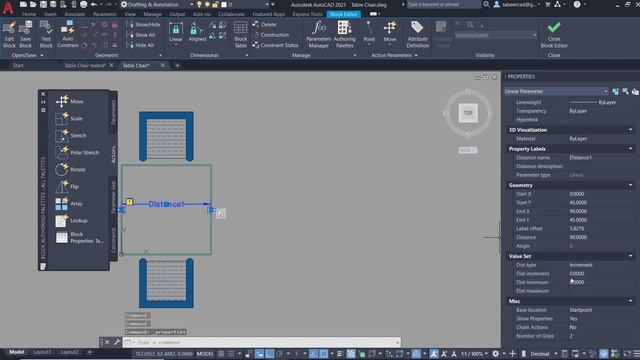Click the Save Block icon
640x360 pixels.
(x=25, y=35)
